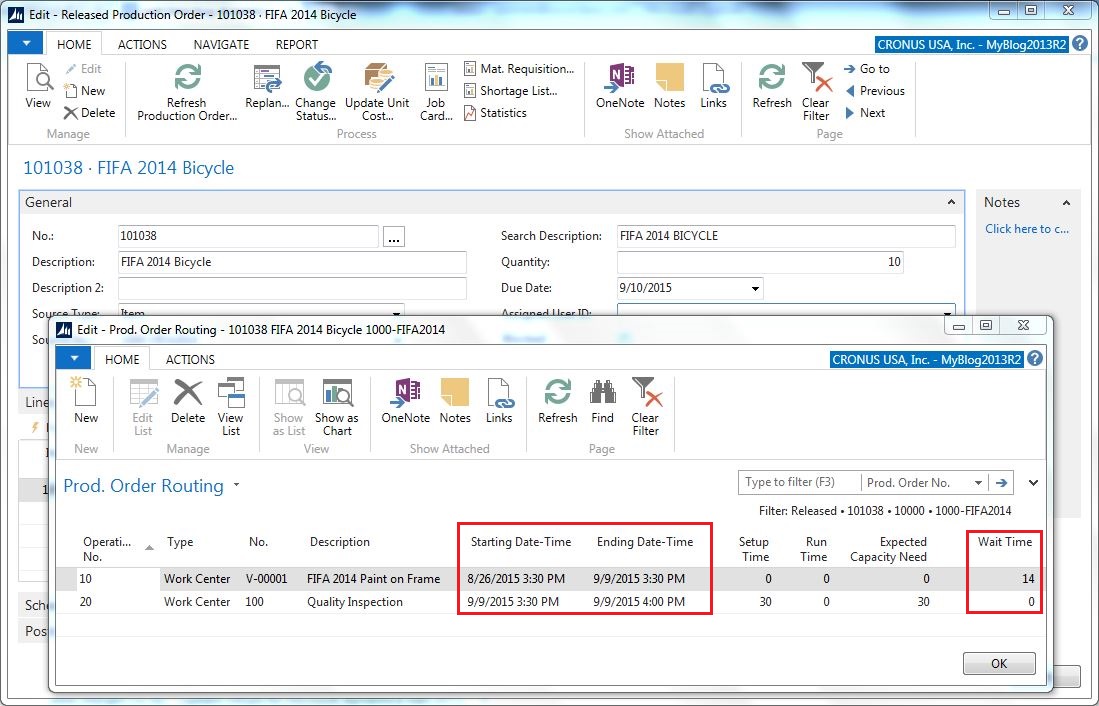Click New icon in the Routing window

(x=86, y=400)
